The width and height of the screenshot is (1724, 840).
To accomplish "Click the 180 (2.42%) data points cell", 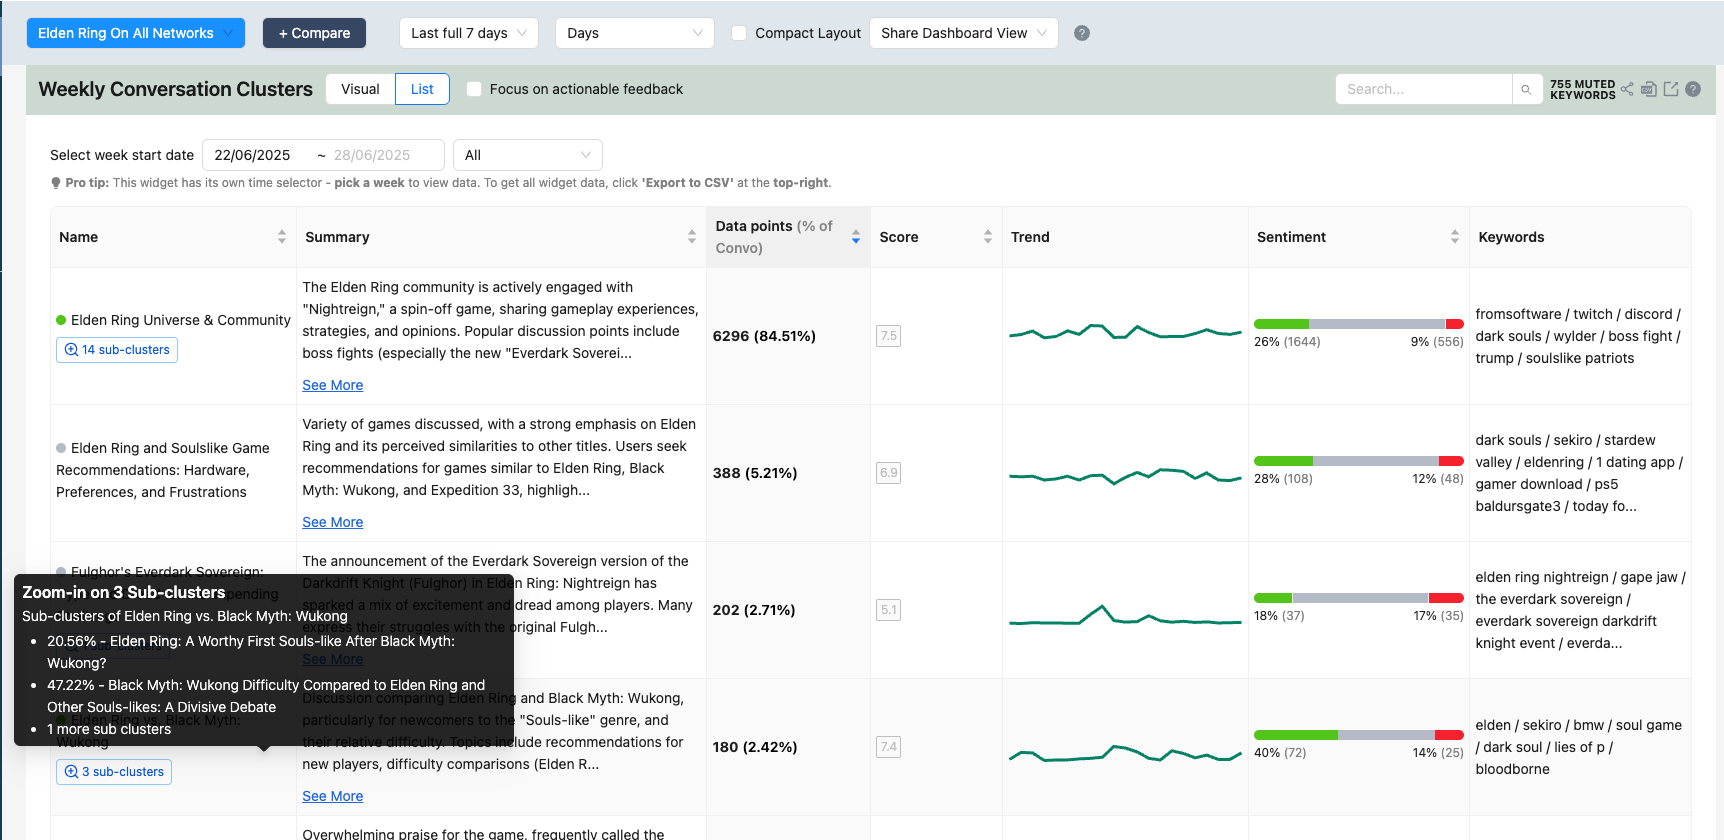I will (755, 747).
